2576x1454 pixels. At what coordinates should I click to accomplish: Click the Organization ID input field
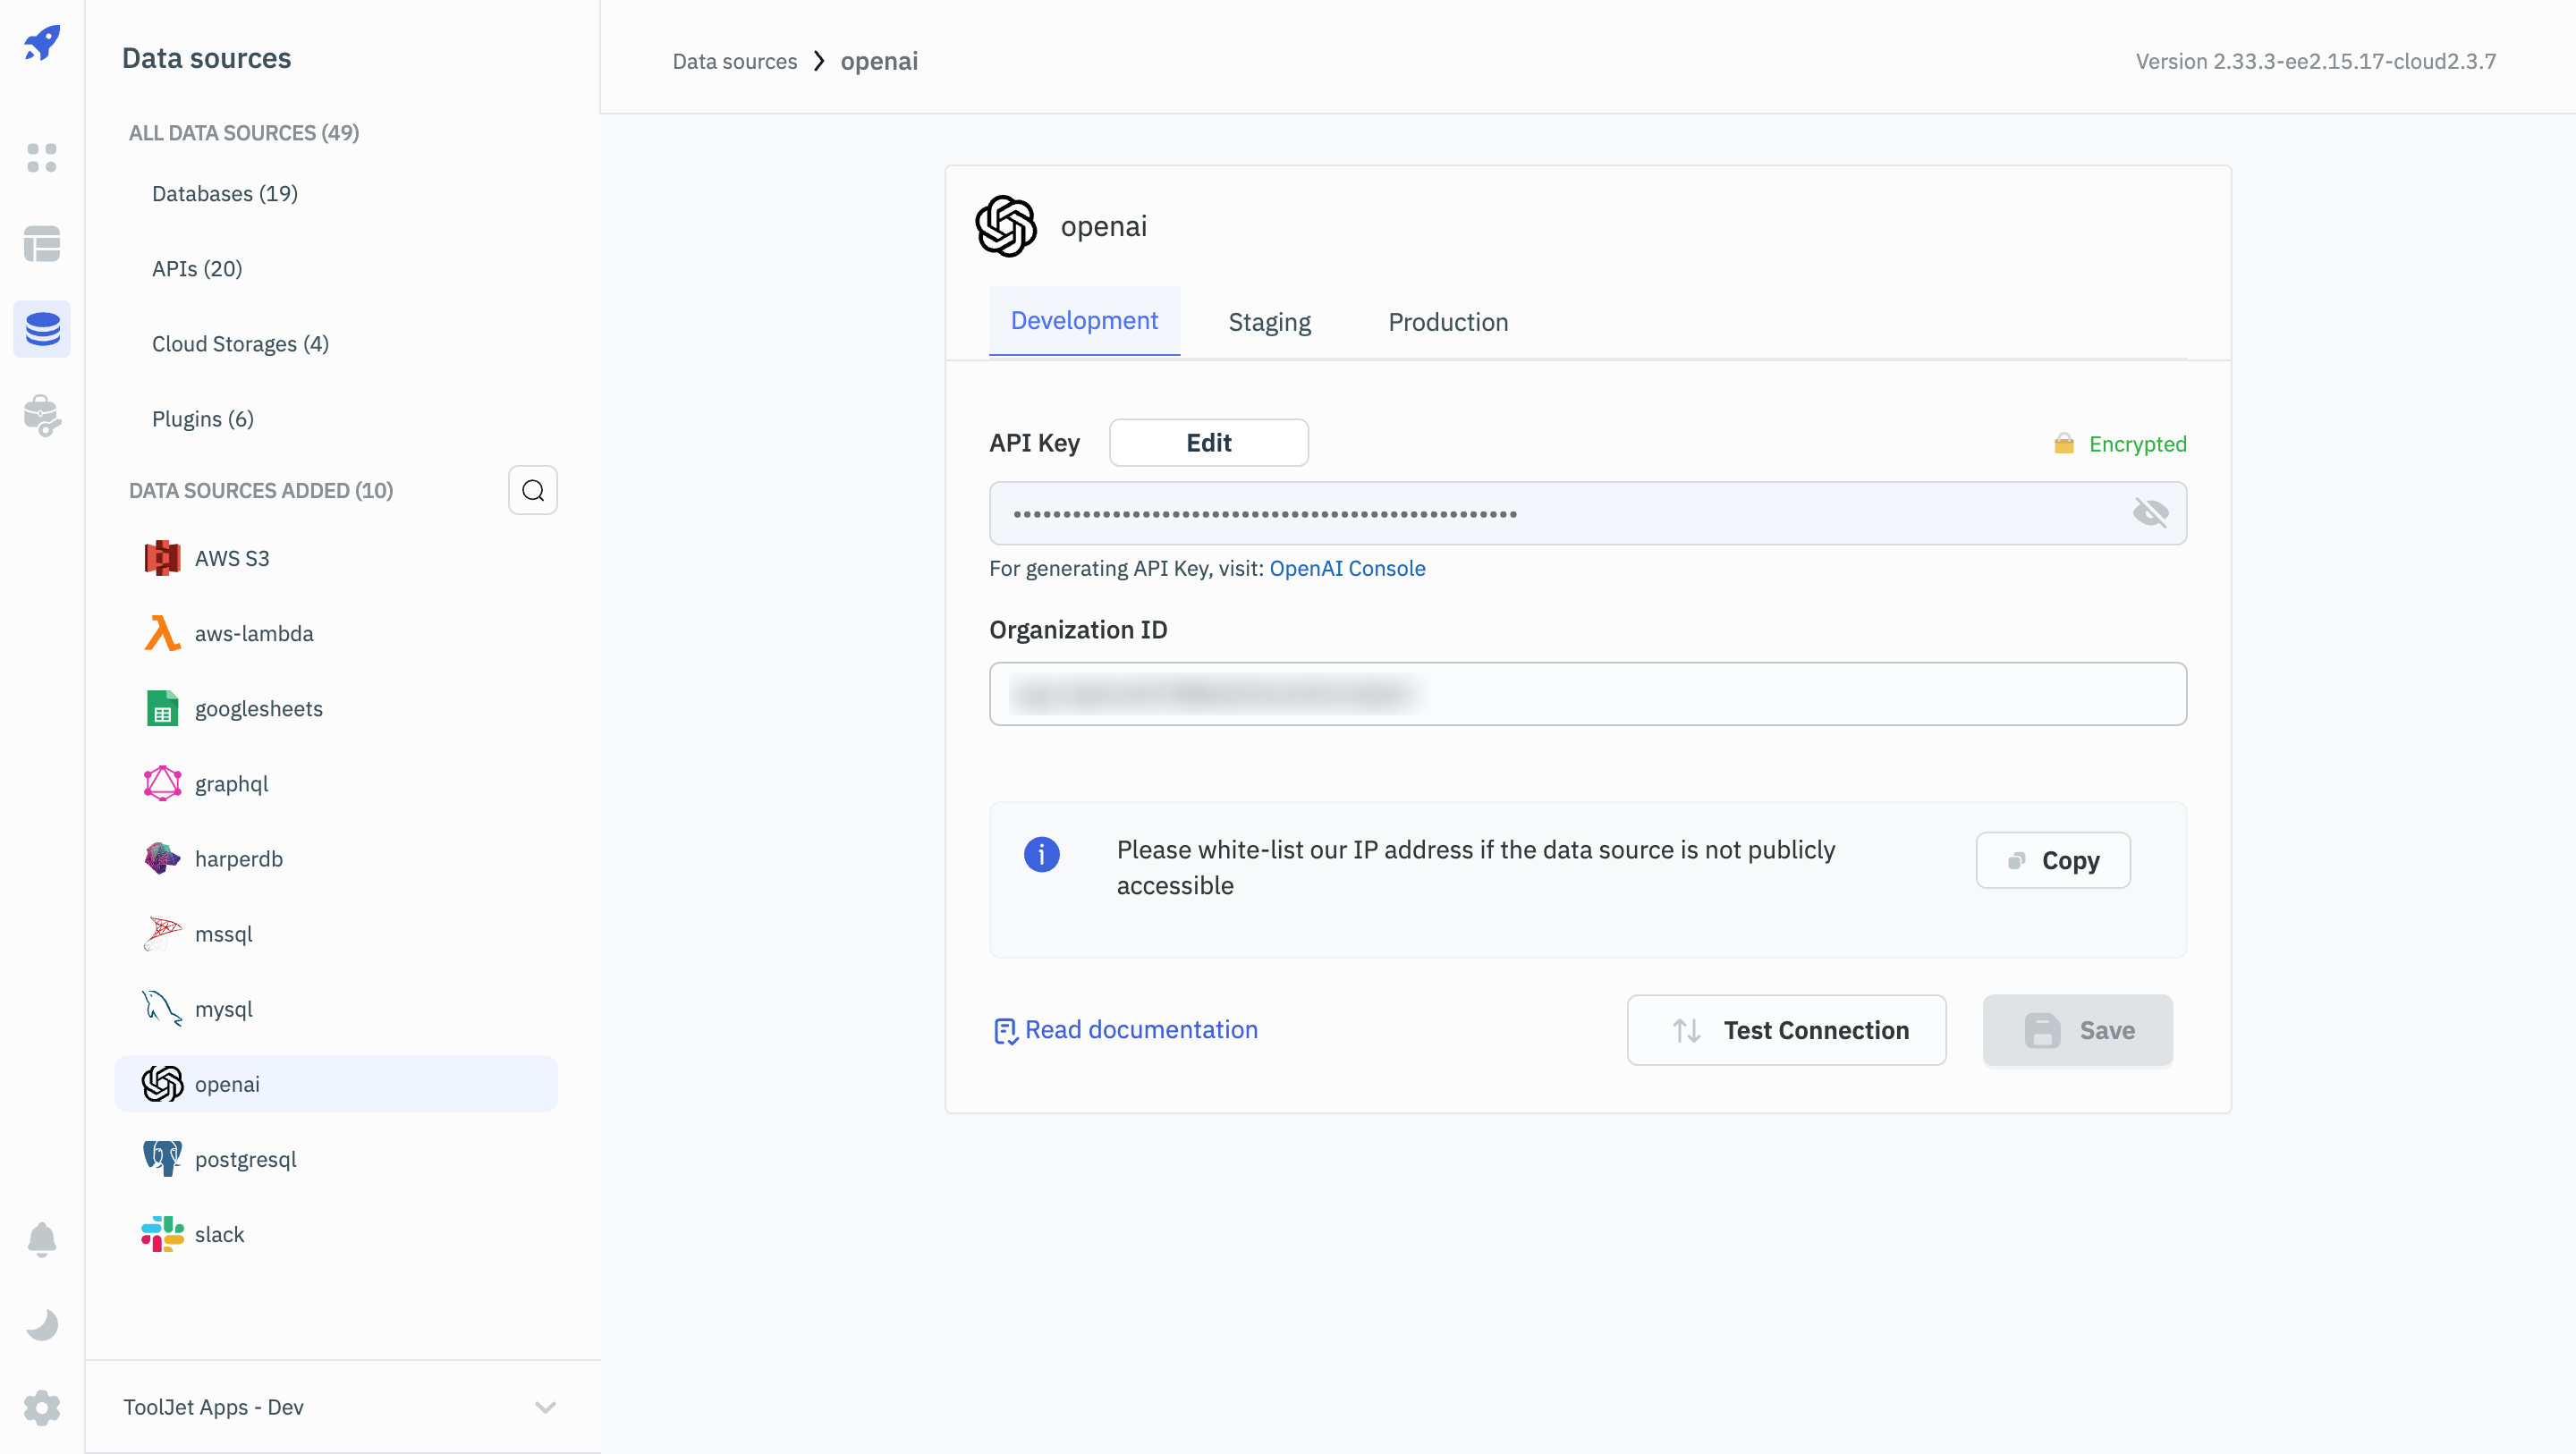[1588, 694]
